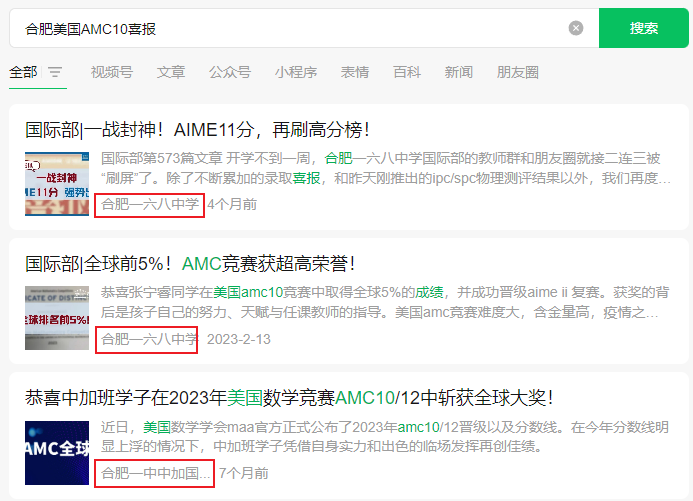The height and width of the screenshot is (501, 693).
Task: Open 合肥一六八中学 account dated 2023-2-13
Action: (x=149, y=339)
